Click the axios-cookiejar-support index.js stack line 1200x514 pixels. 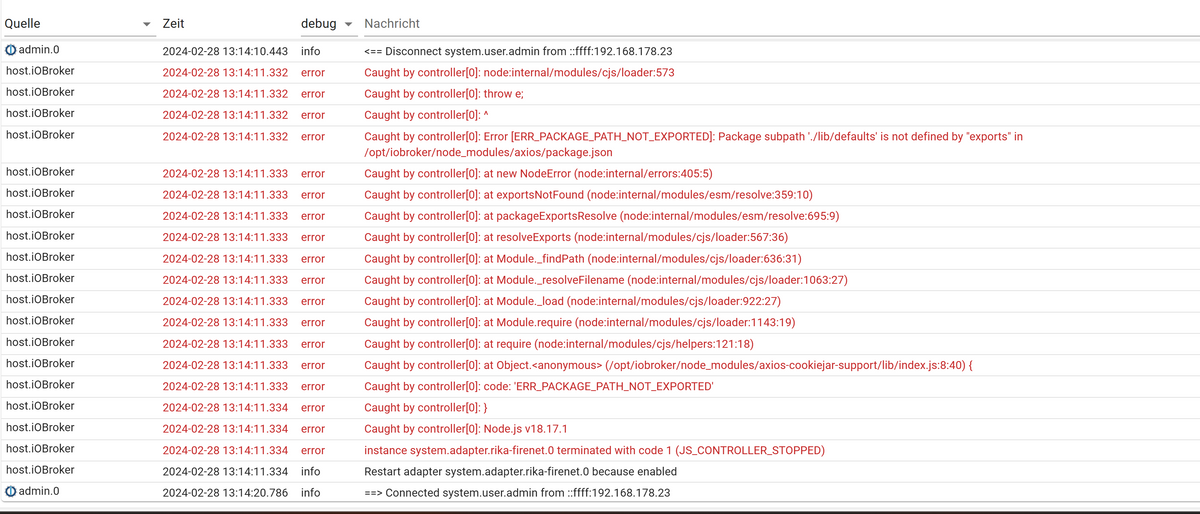click(667, 364)
